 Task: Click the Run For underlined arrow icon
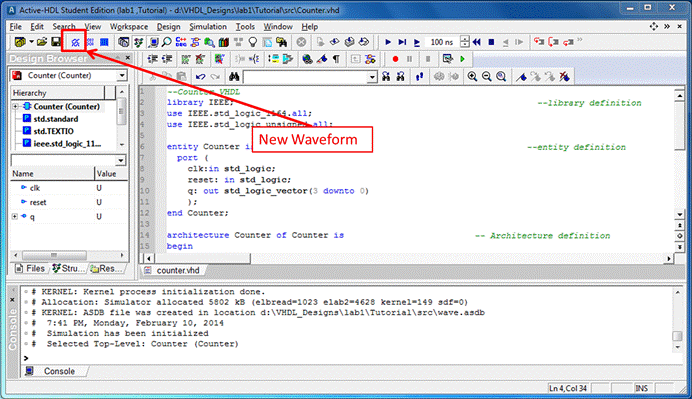pyautogui.click(x=417, y=42)
